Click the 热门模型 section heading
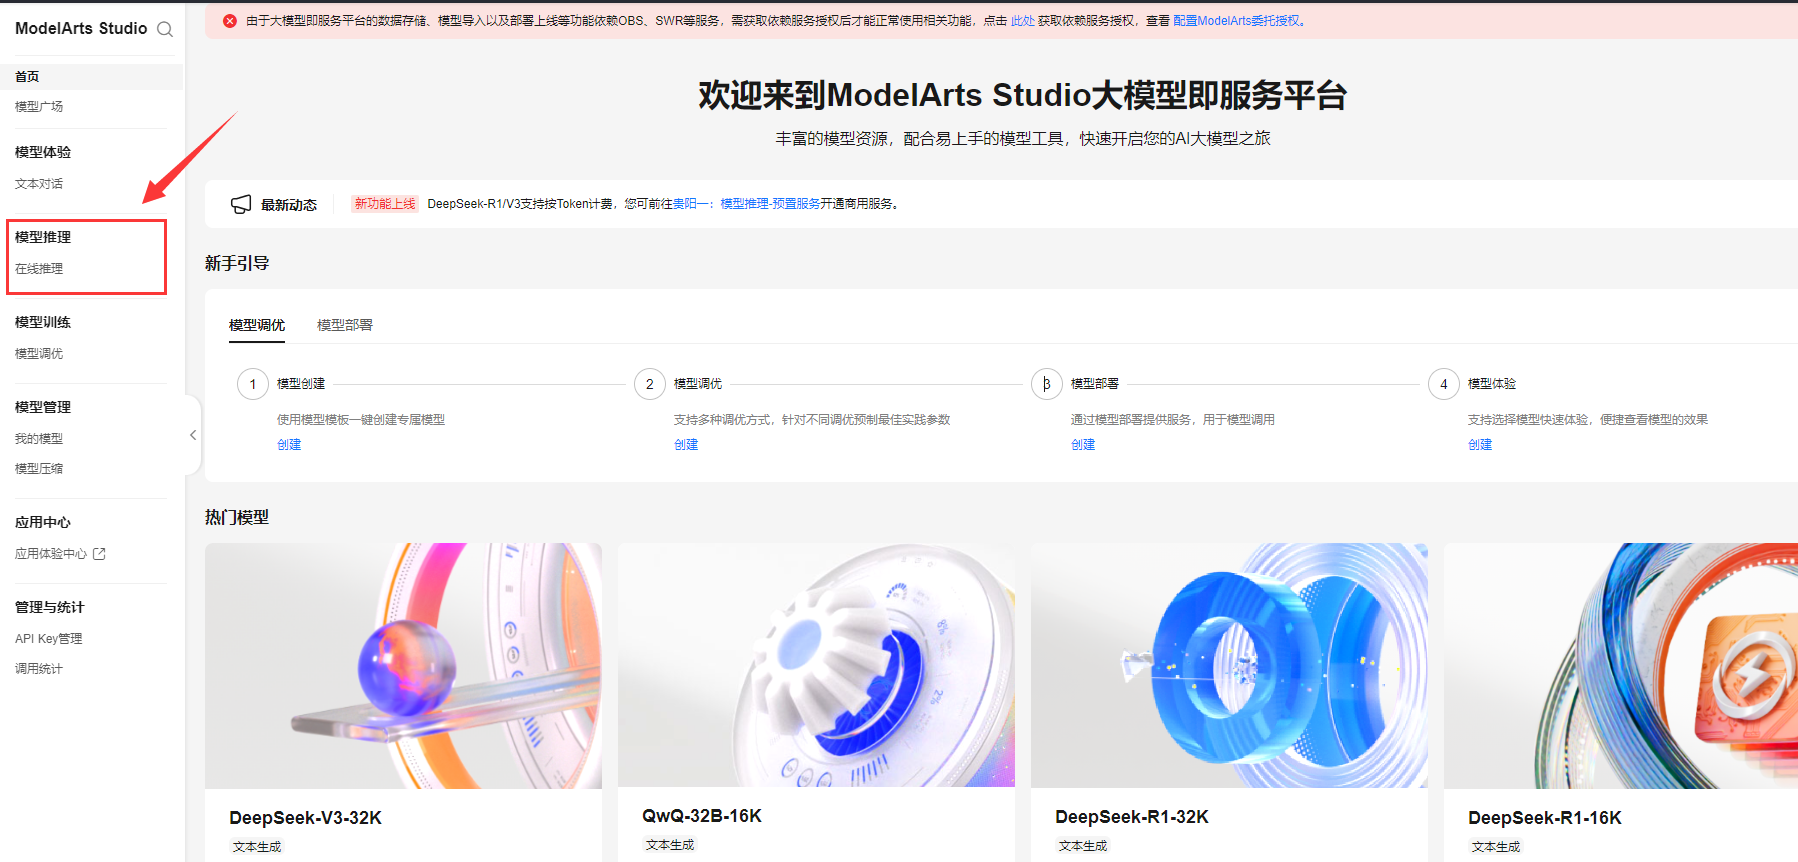Image resolution: width=1798 pixels, height=862 pixels. (x=237, y=517)
